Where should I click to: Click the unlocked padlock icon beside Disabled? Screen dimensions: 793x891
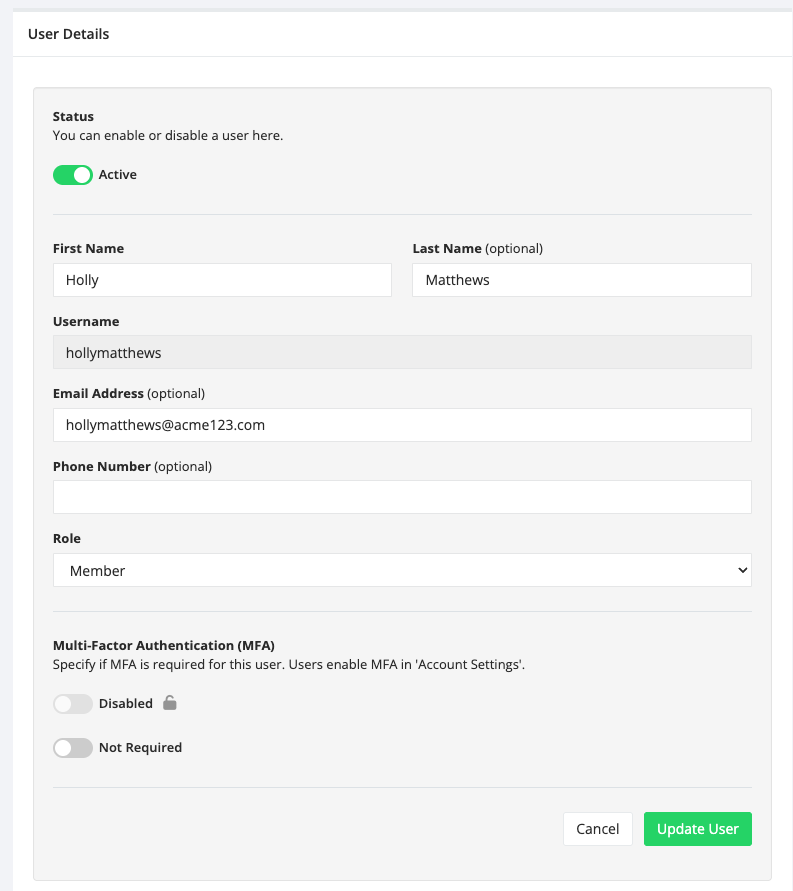click(170, 703)
